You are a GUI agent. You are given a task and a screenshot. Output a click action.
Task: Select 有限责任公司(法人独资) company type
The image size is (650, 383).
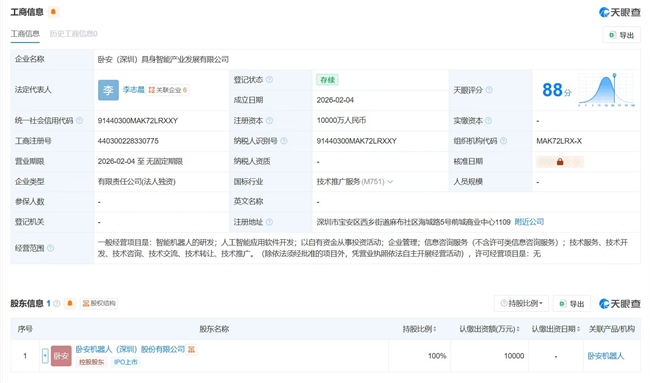coord(136,182)
